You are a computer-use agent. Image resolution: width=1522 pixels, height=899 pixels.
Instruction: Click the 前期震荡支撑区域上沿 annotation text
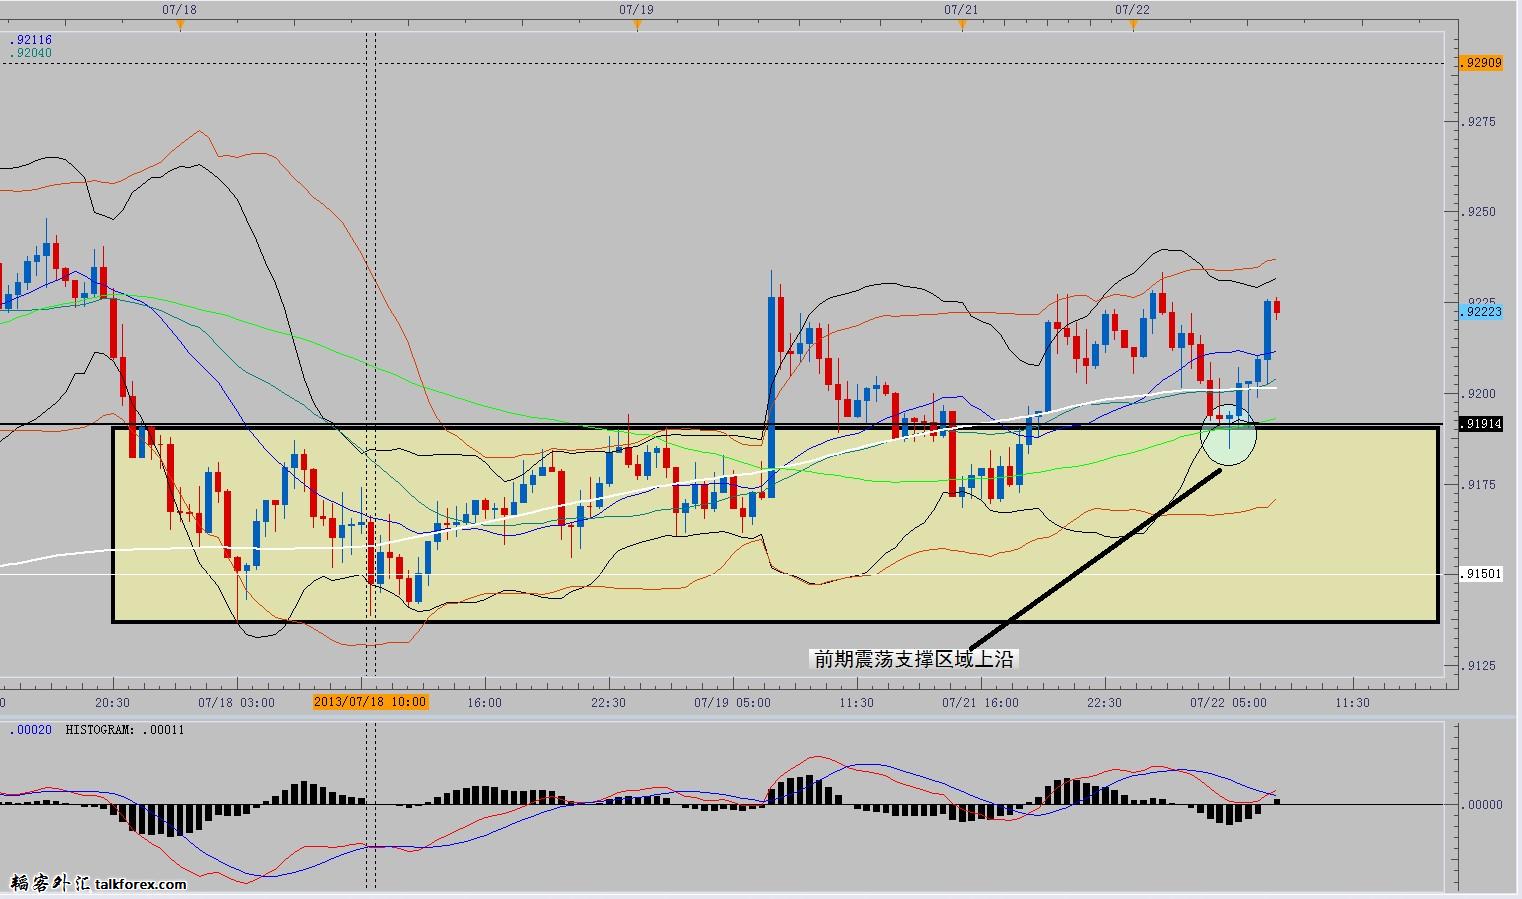pyautogui.click(x=914, y=659)
